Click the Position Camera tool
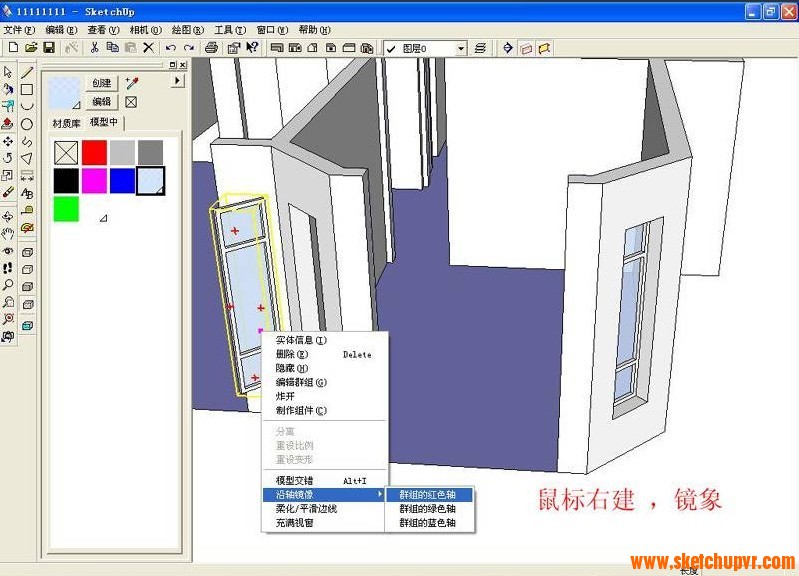Image resolution: width=799 pixels, height=576 pixels. coord(8,337)
